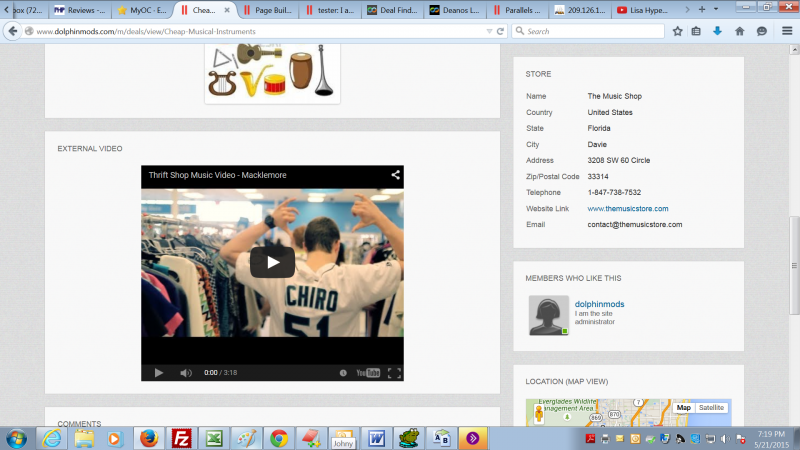
Task: Open the tab list dropdown arrow
Action: tap(716, 9)
